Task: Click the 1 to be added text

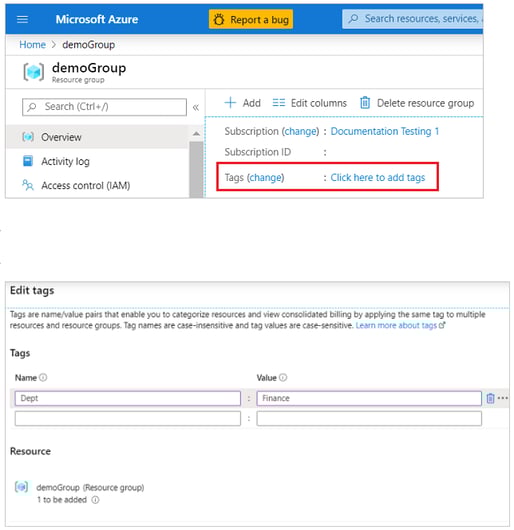Action: tap(62, 500)
